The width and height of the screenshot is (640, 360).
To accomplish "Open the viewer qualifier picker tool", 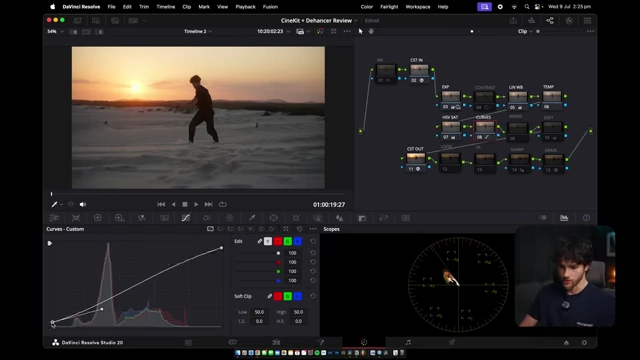I will coord(54,204).
